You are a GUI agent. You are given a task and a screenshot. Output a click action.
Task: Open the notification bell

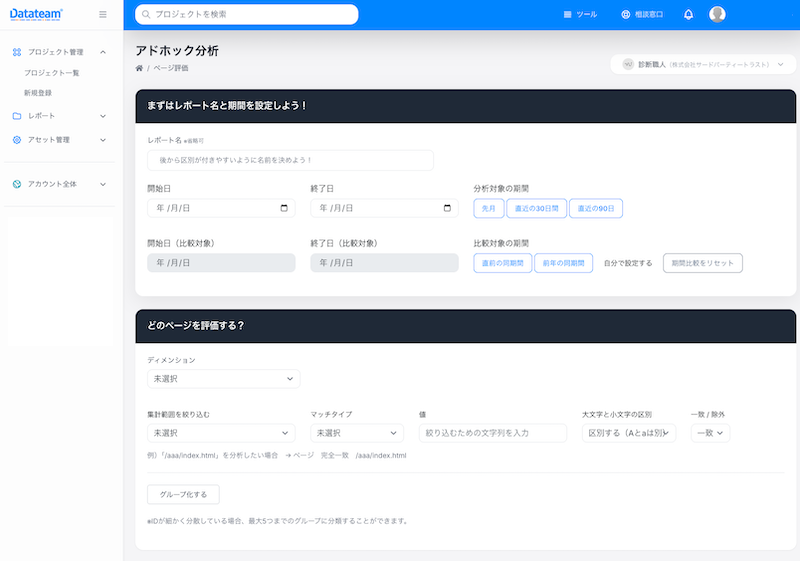(688, 14)
